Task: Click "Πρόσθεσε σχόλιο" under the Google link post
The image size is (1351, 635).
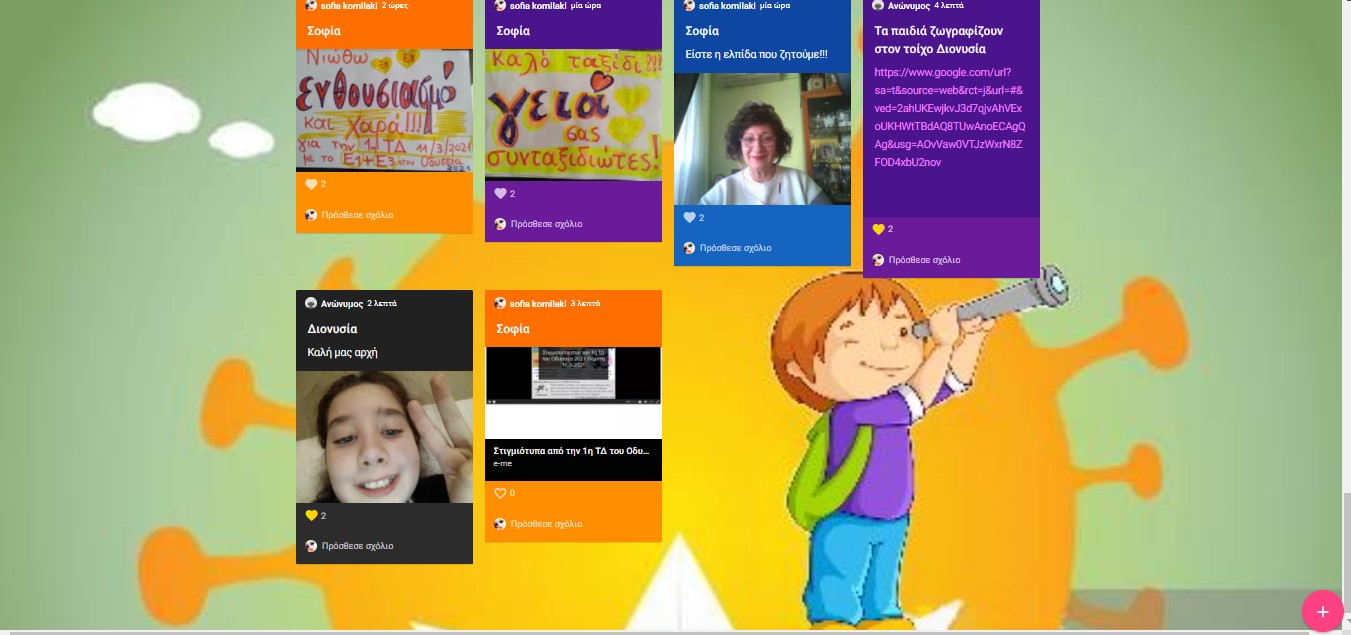Action: [x=924, y=260]
